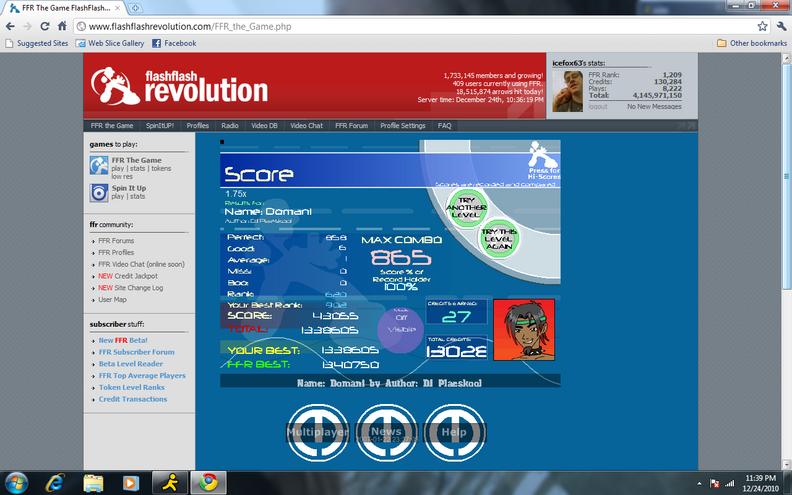Click the Help round button

coord(454,432)
